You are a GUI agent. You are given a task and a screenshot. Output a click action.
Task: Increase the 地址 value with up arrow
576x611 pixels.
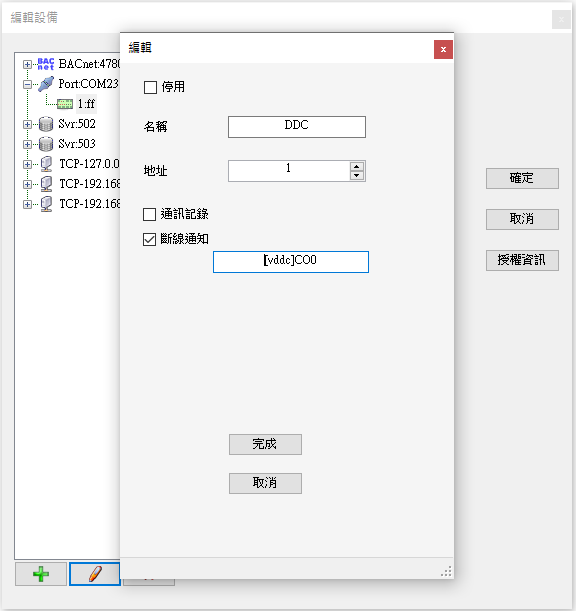tap(357, 167)
